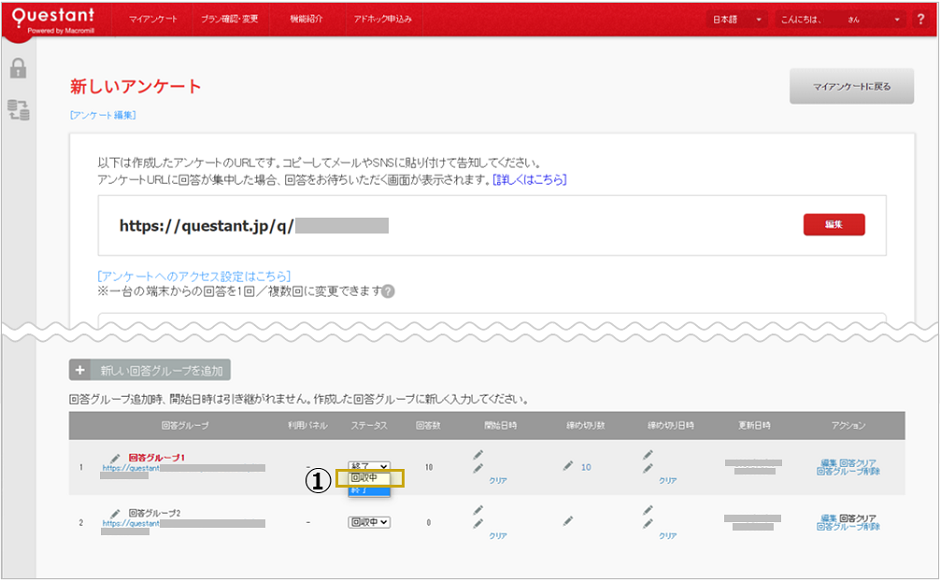Image resolution: width=940 pixels, height=581 pixels.
Task: Click the 更新日時 column header
Action: [754, 425]
